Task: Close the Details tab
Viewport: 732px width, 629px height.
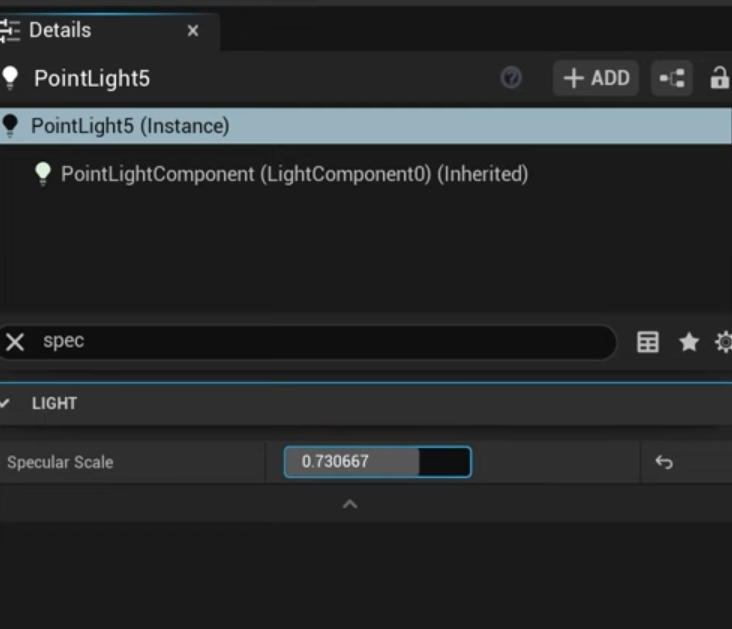Action: 193,31
